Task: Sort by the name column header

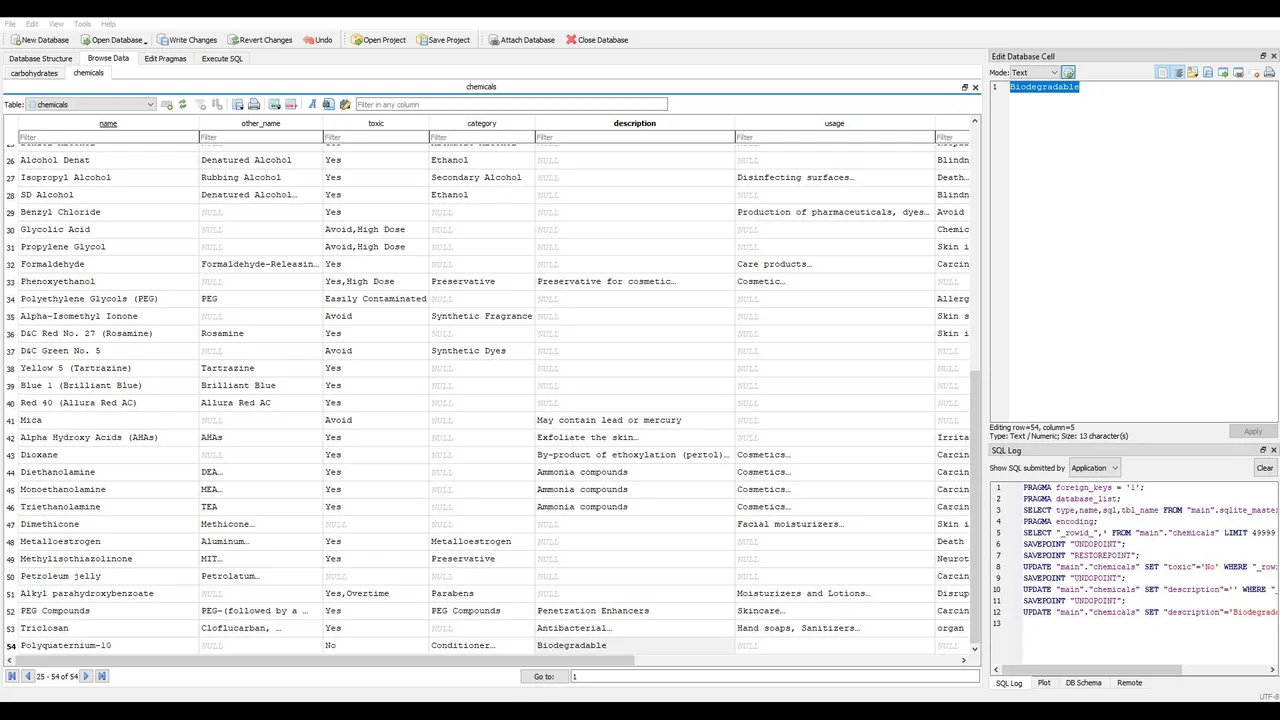Action: pyautogui.click(x=108, y=123)
